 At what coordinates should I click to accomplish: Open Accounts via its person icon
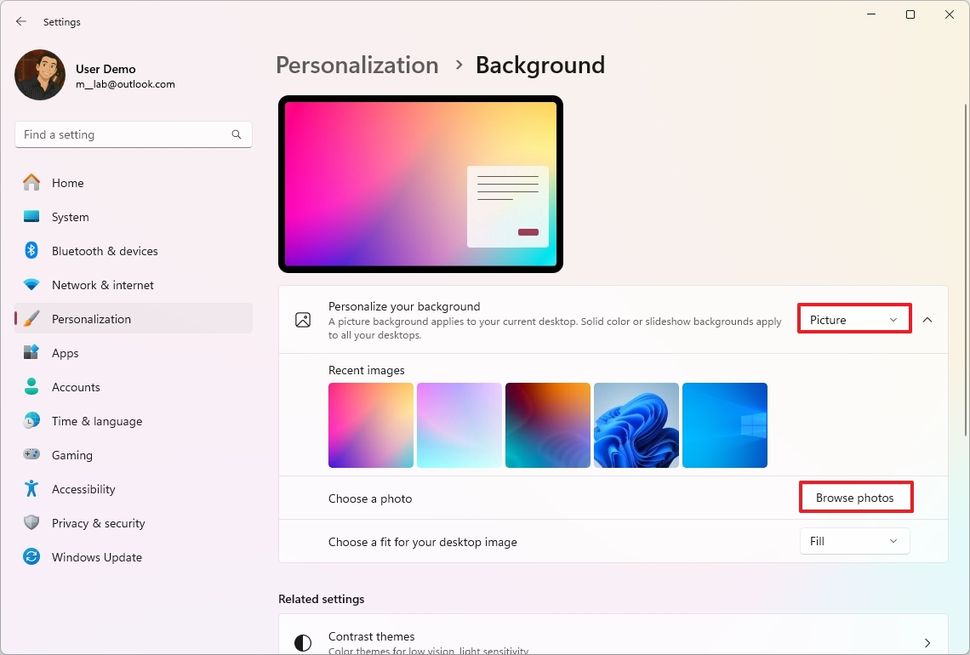[32, 387]
